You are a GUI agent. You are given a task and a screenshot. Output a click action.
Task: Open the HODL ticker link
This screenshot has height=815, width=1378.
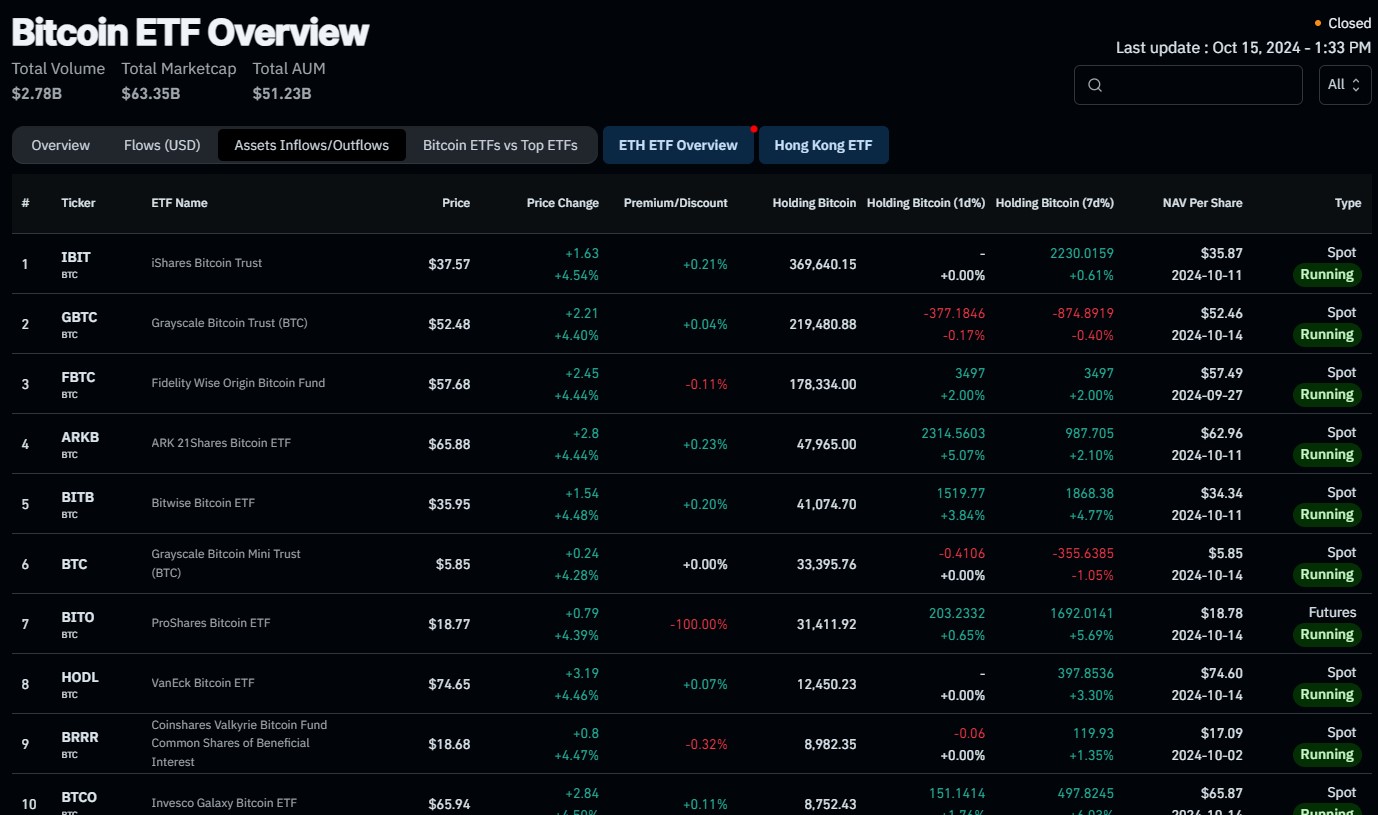80,678
